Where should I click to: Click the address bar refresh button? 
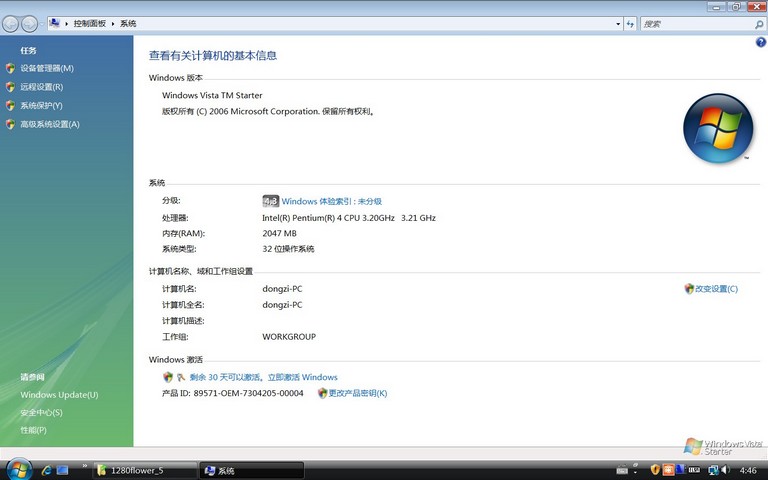[630, 24]
